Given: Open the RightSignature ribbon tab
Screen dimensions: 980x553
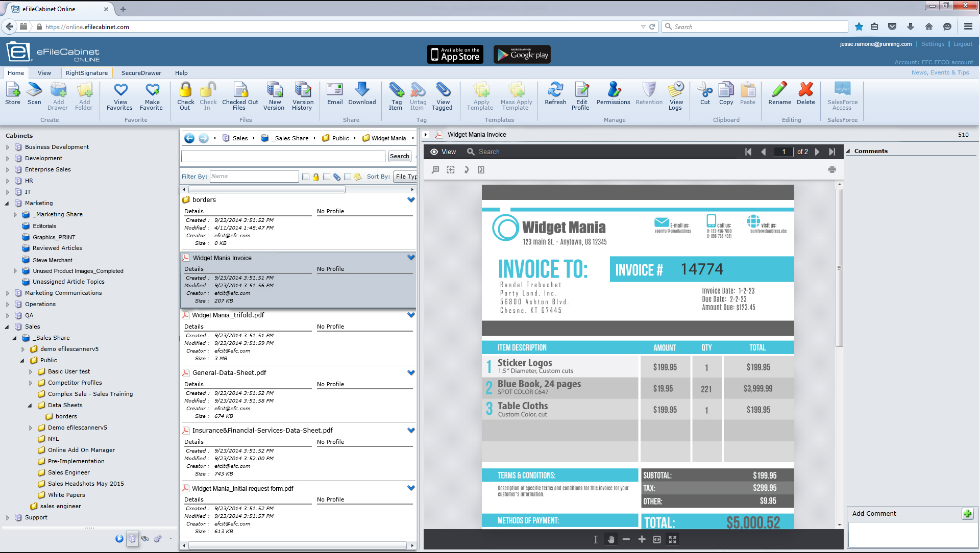Looking at the screenshot, I should pyautogui.click(x=87, y=73).
